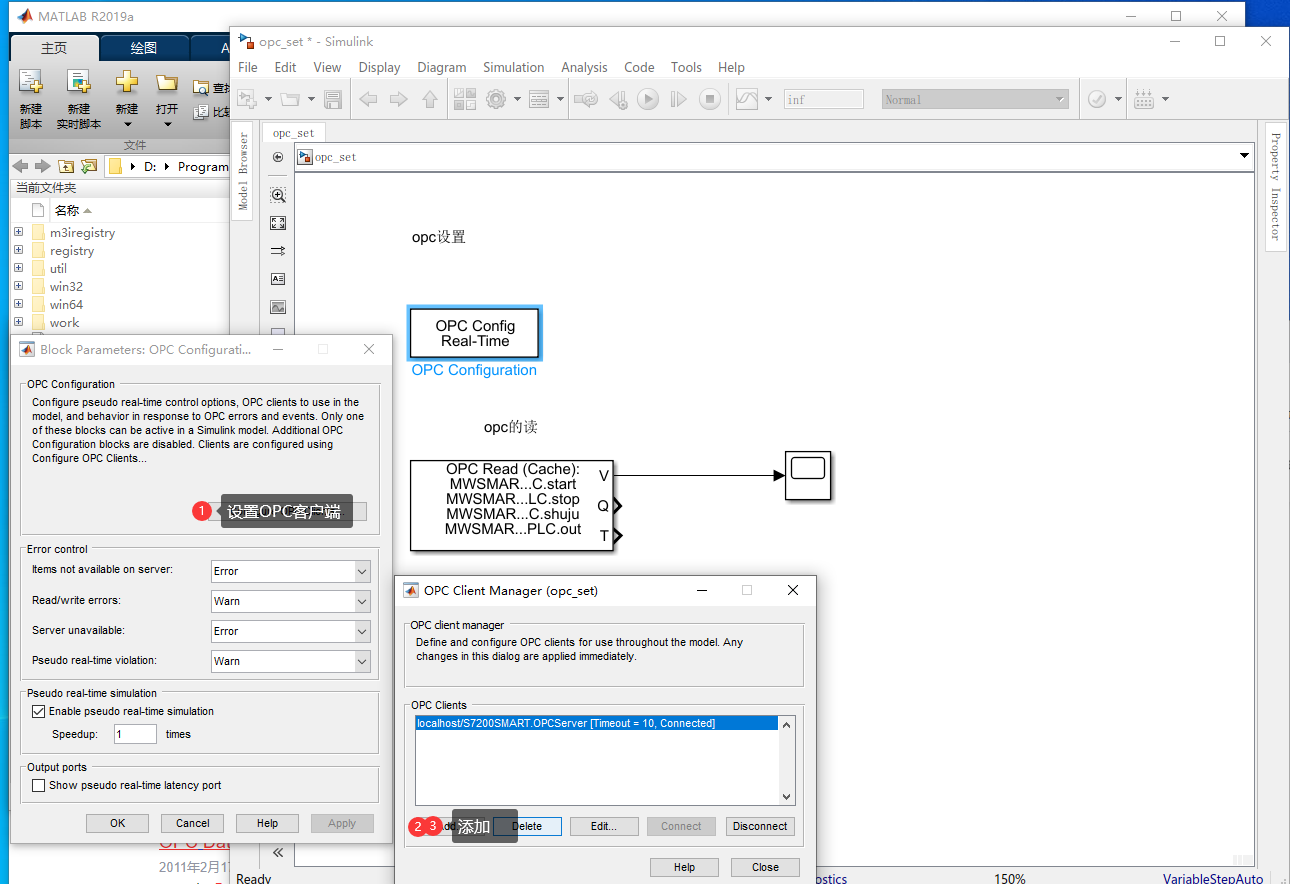The image size is (1290, 884).
Task: Edit the Speedup times value field
Action: 134,733
